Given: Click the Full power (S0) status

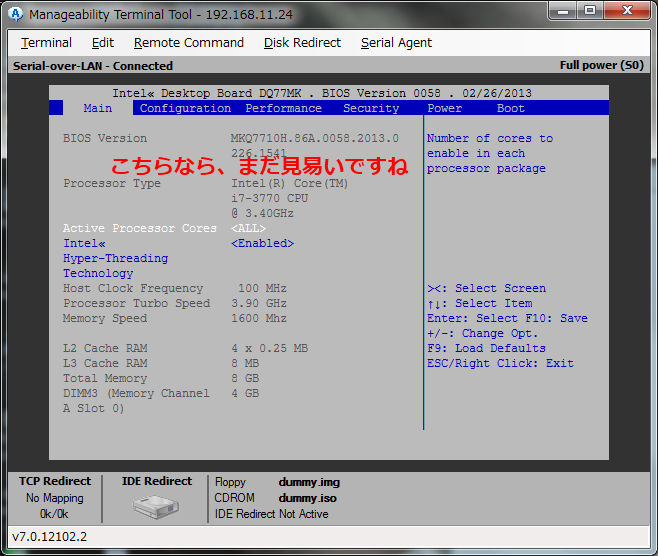Looking at the screenshot, I should [x=601, y=65].
